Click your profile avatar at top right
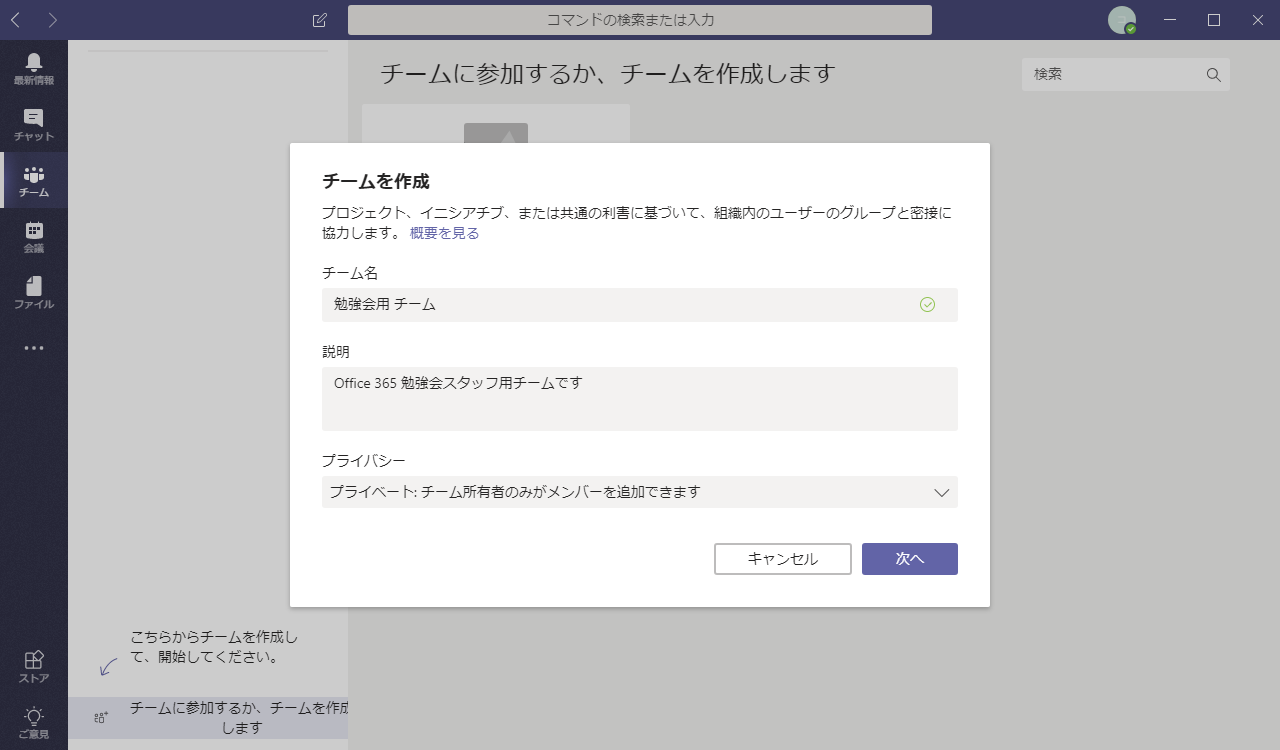The height and width of the screenshot is (750, 1280). tap(1122, 19)
